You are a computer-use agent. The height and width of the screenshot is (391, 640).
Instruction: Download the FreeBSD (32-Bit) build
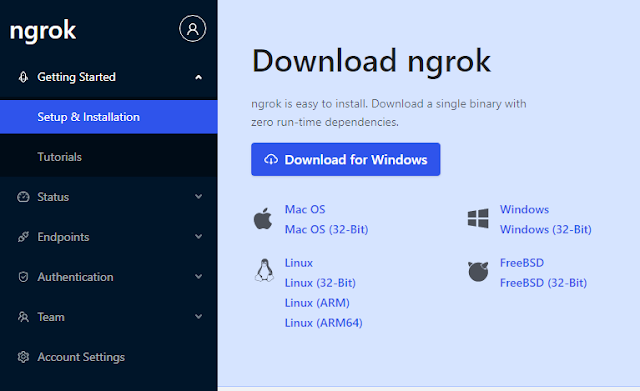point(543,283)
